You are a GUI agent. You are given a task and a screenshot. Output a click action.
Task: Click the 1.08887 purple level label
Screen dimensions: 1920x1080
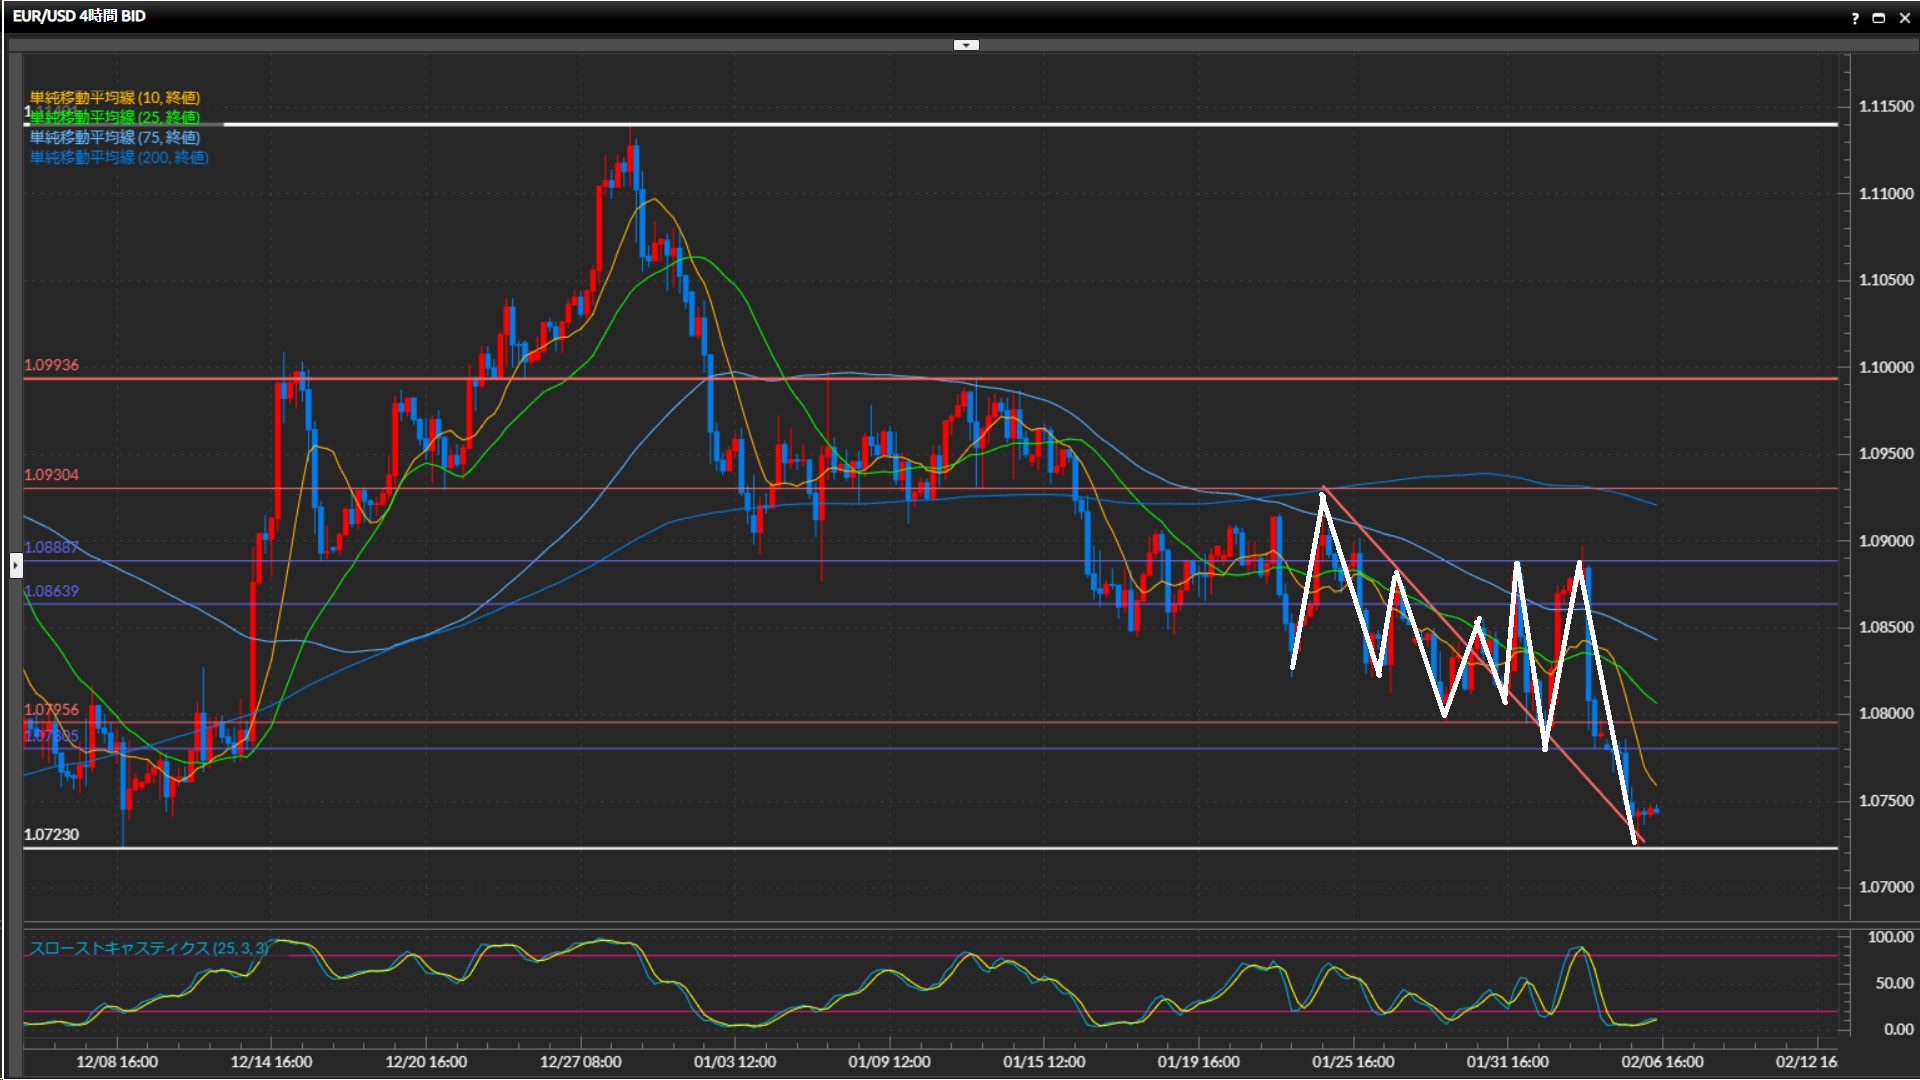tap(51, 547)
